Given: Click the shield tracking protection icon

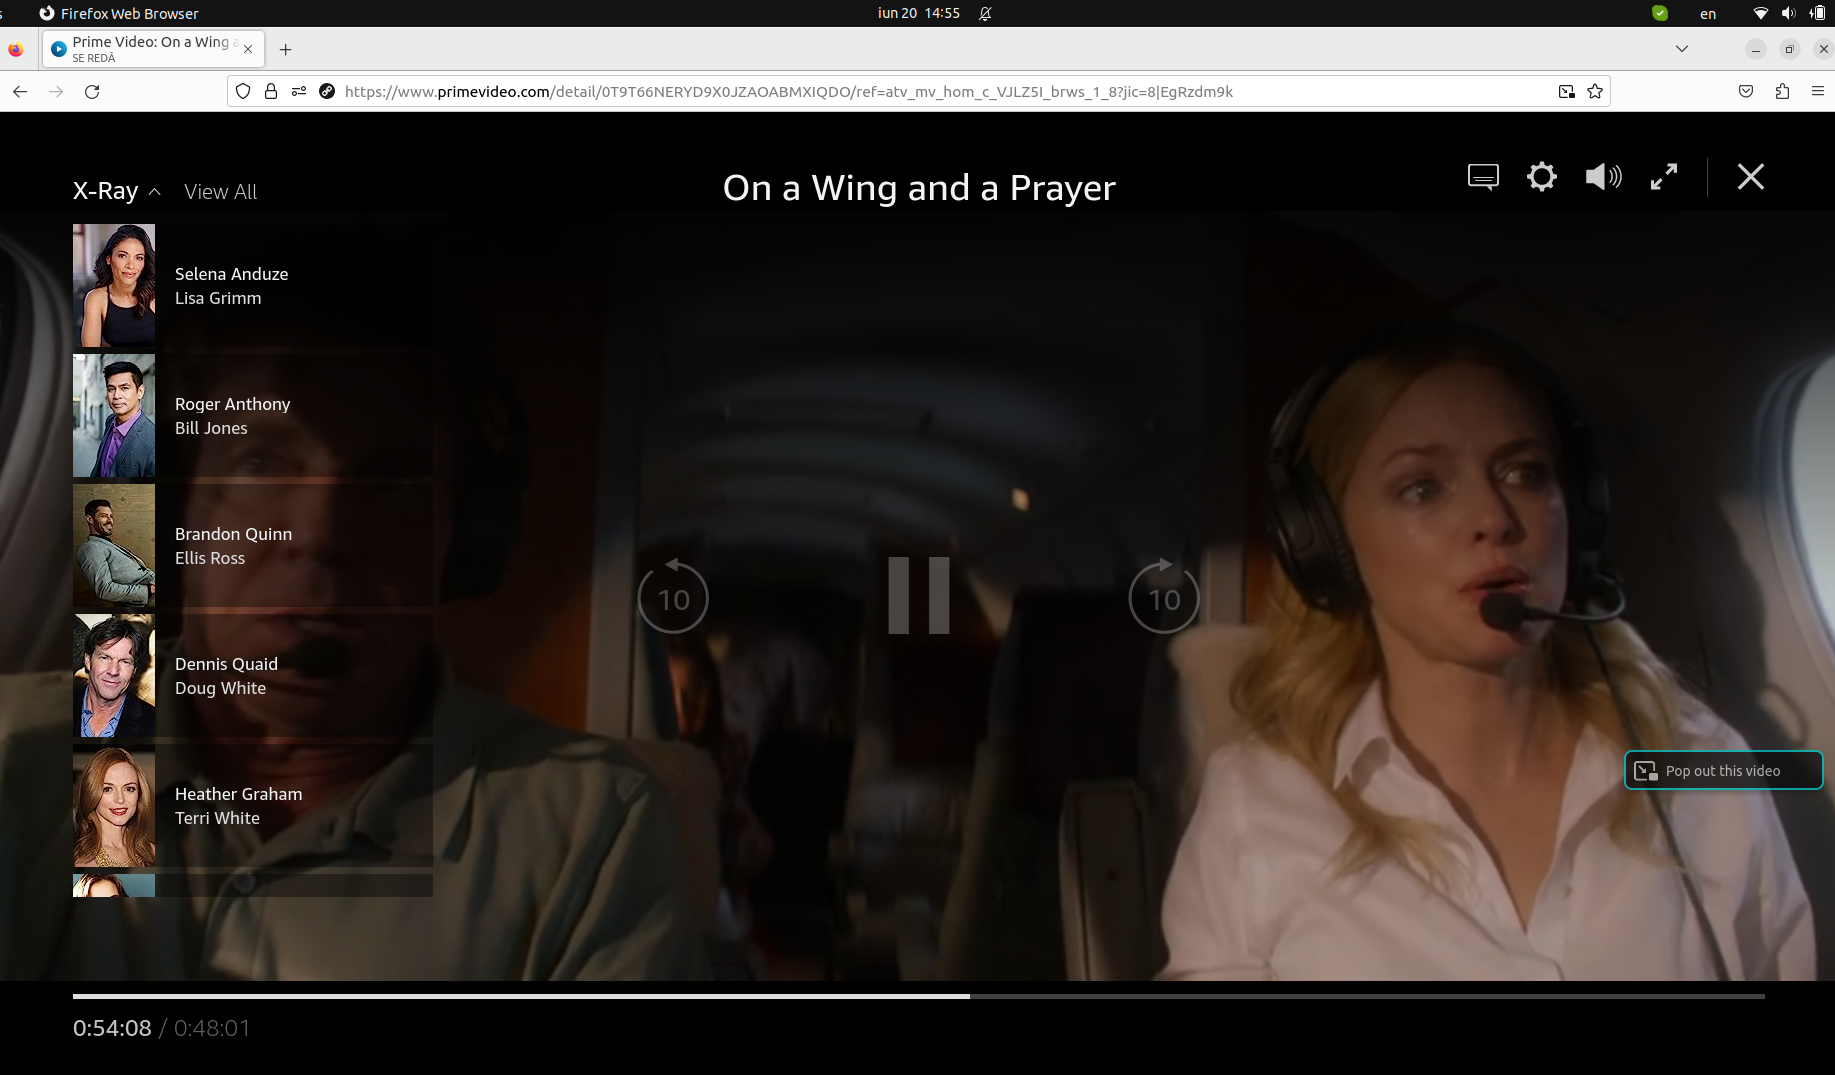Looking at the screenshot, I should tap(242, 91).
